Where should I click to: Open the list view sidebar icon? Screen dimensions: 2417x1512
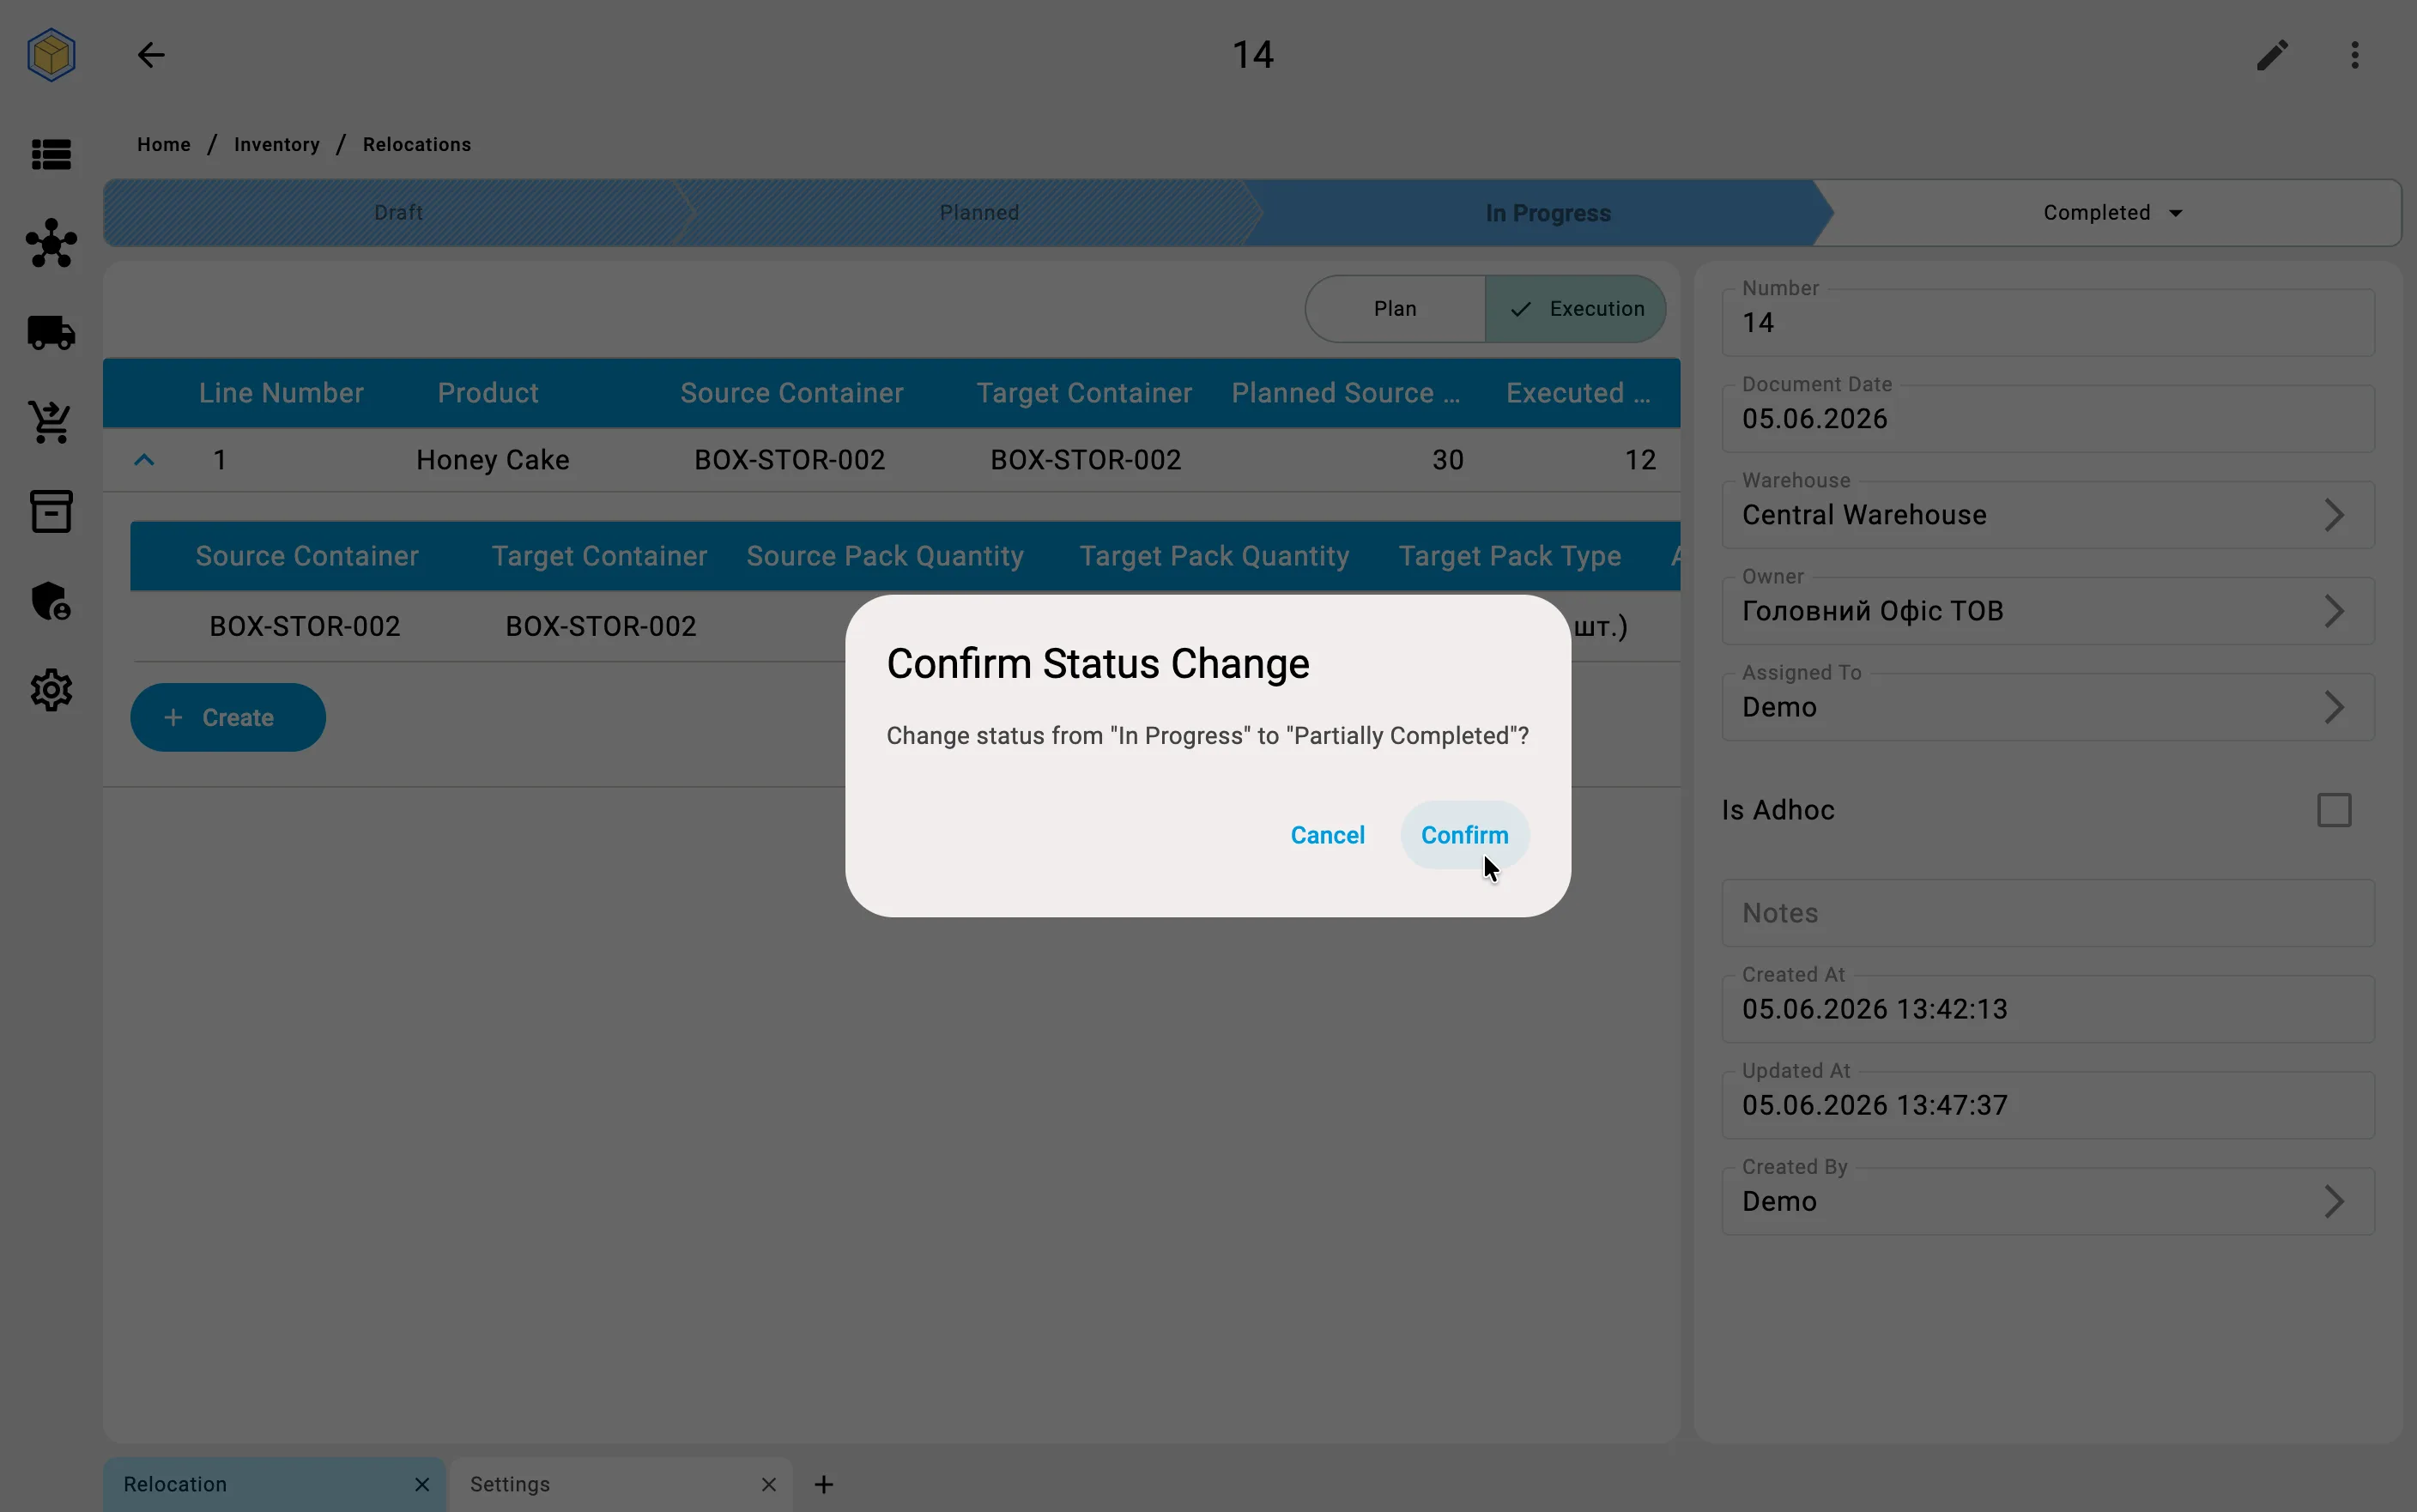click(51, 154)
